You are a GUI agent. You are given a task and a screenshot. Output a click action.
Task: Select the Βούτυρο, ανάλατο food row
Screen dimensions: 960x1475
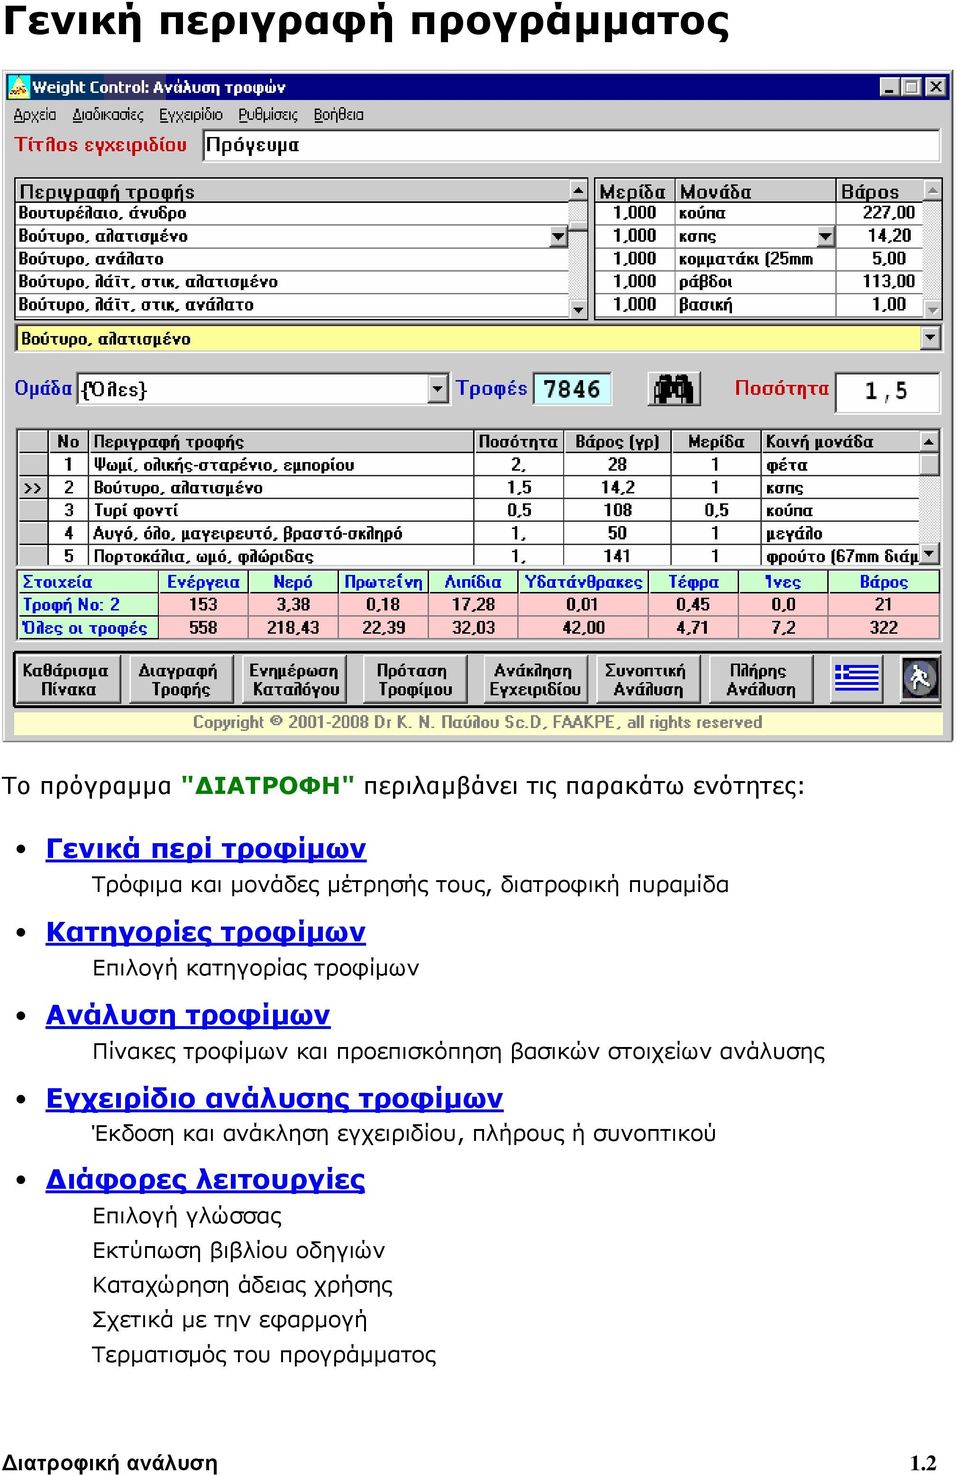(293, 259)
